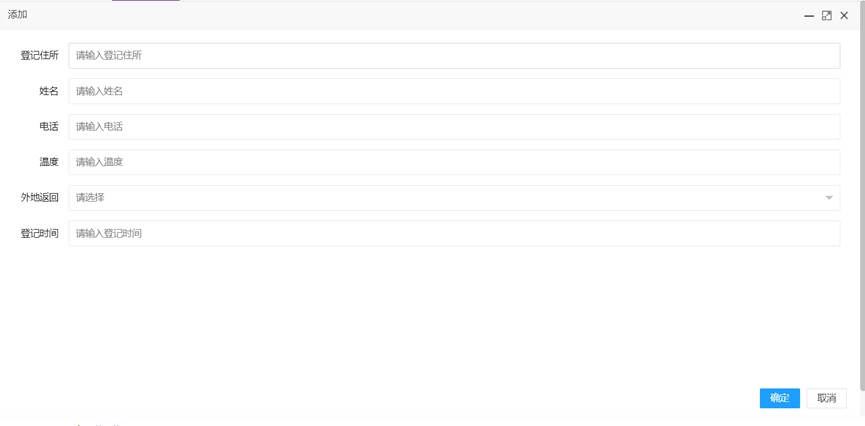Click the 登记住所 input field
Image resolution: width=865 pixels, height=426 pixels.
point(454,56)
